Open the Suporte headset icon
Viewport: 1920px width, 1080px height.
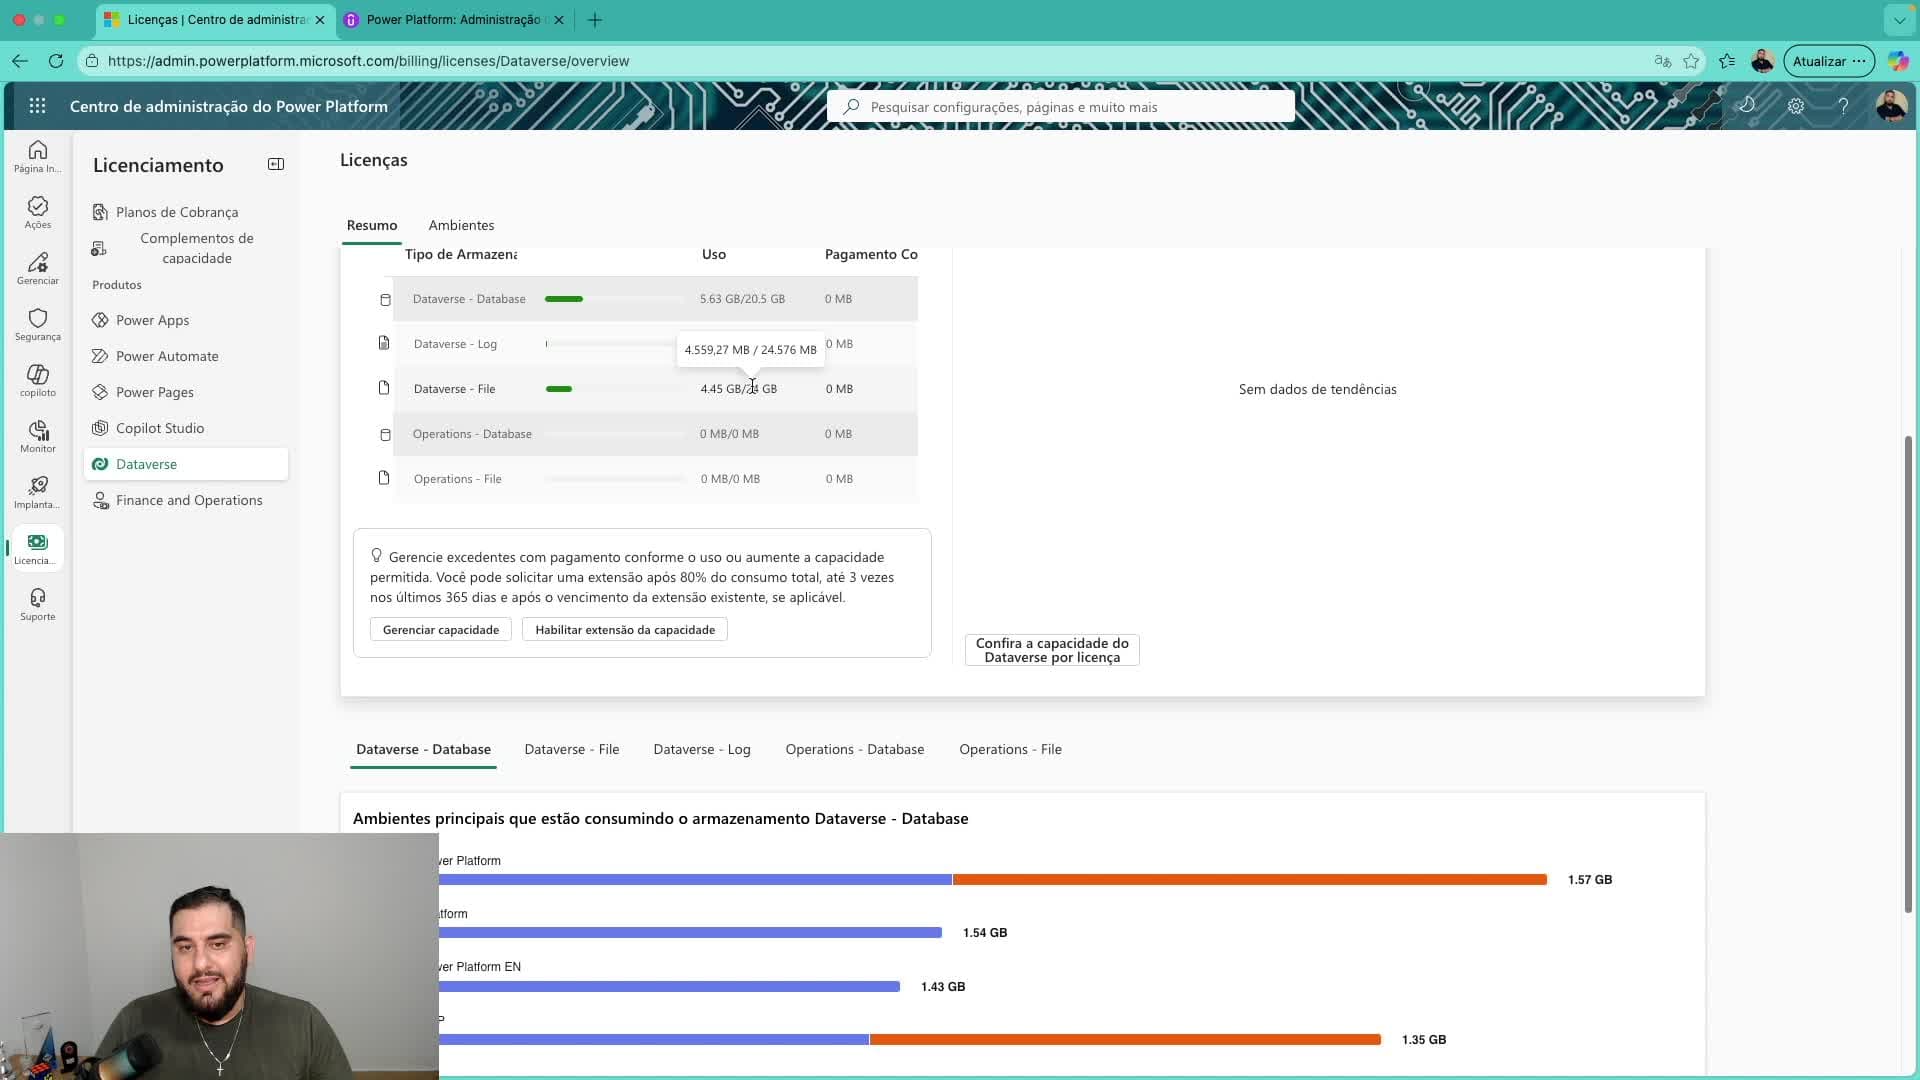point(38,604)
